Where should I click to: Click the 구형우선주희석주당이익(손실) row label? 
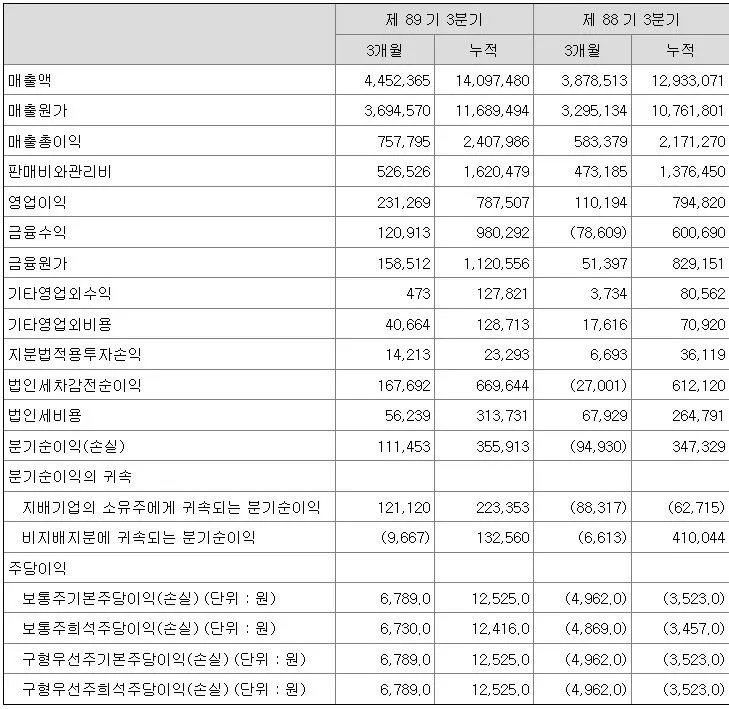164,689
